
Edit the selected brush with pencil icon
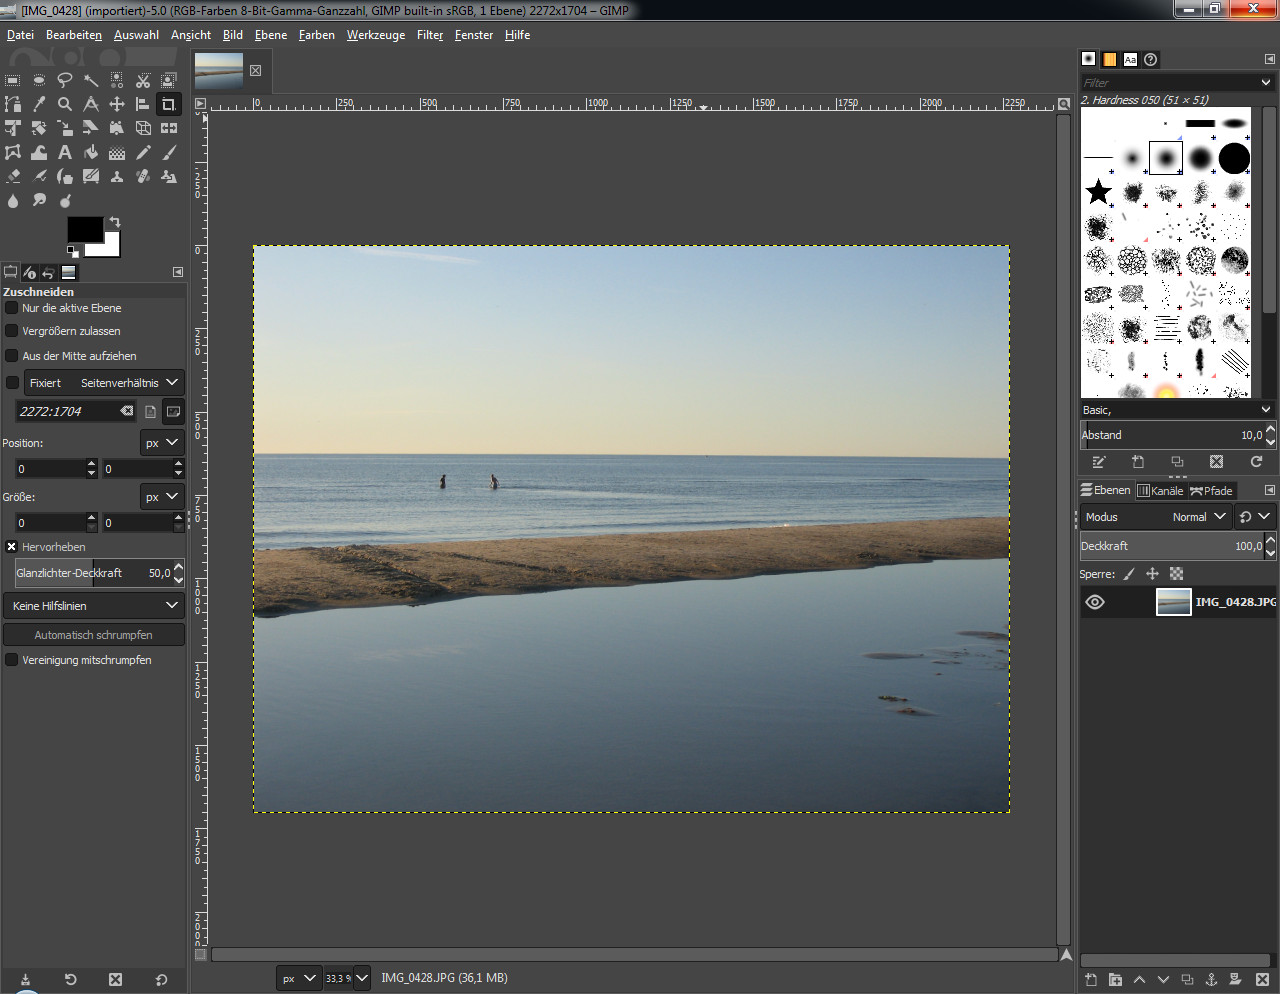1099,461
